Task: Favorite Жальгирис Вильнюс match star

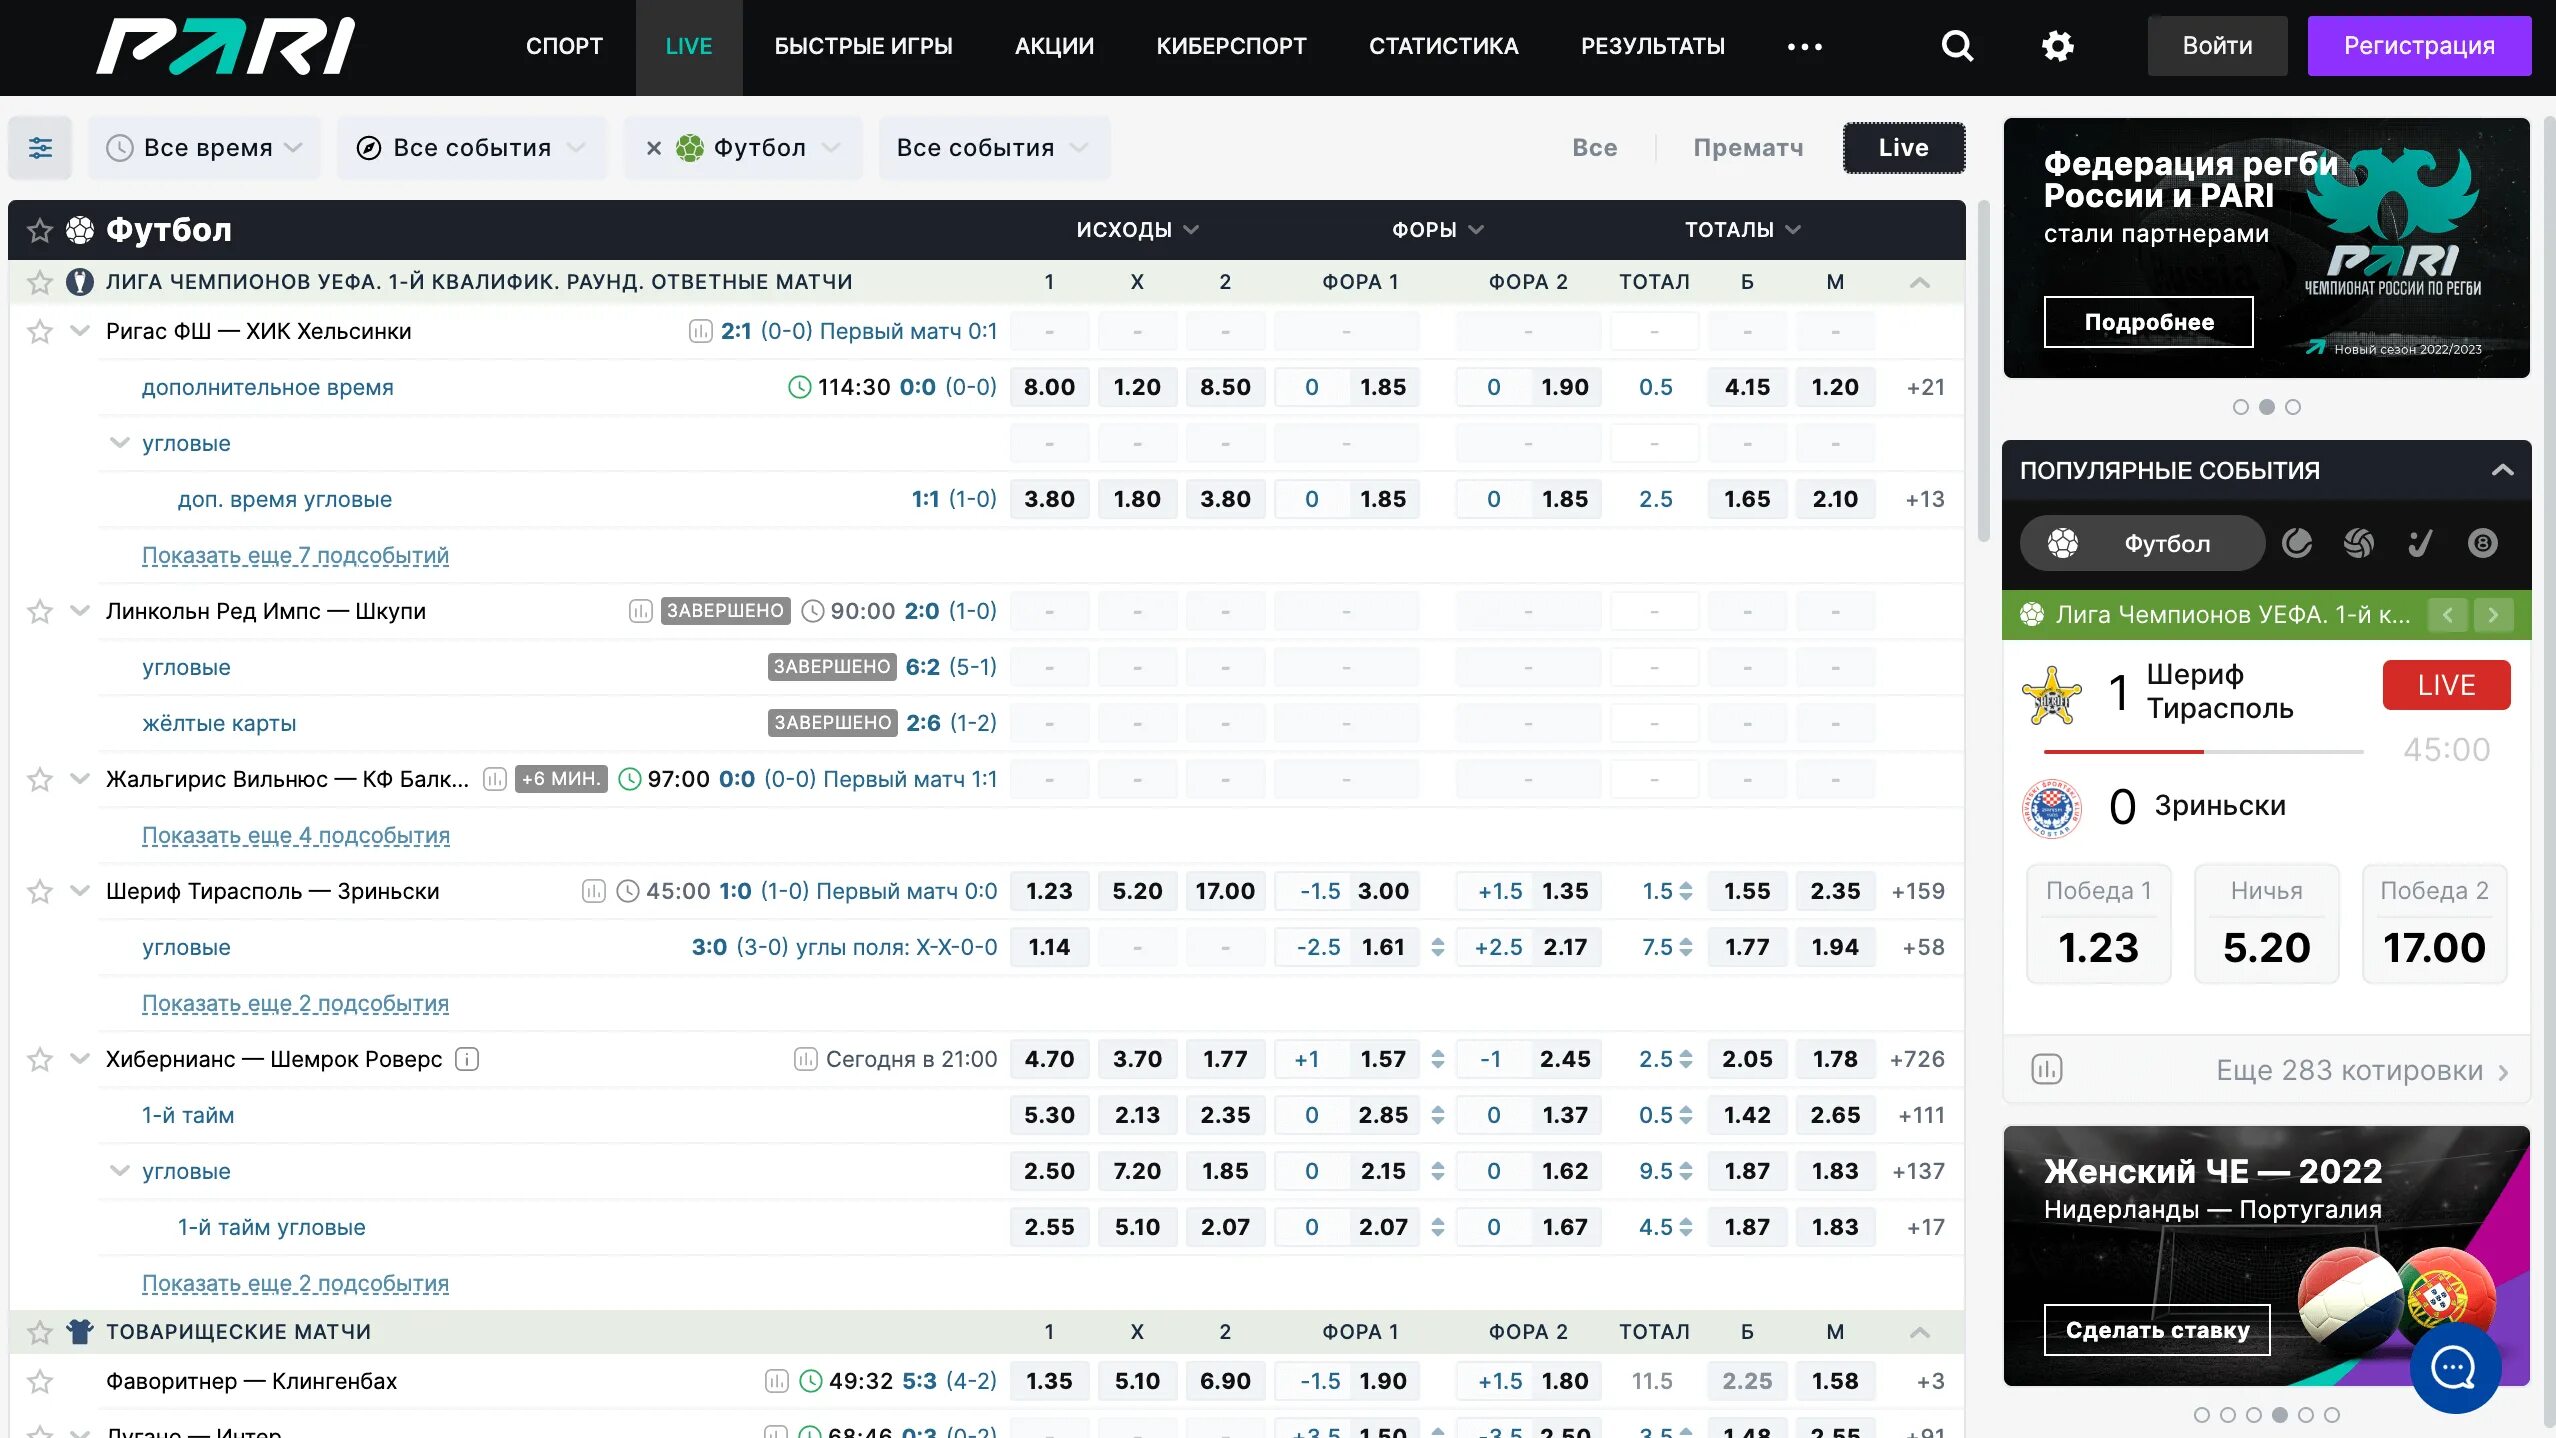Action: [40, 779]
